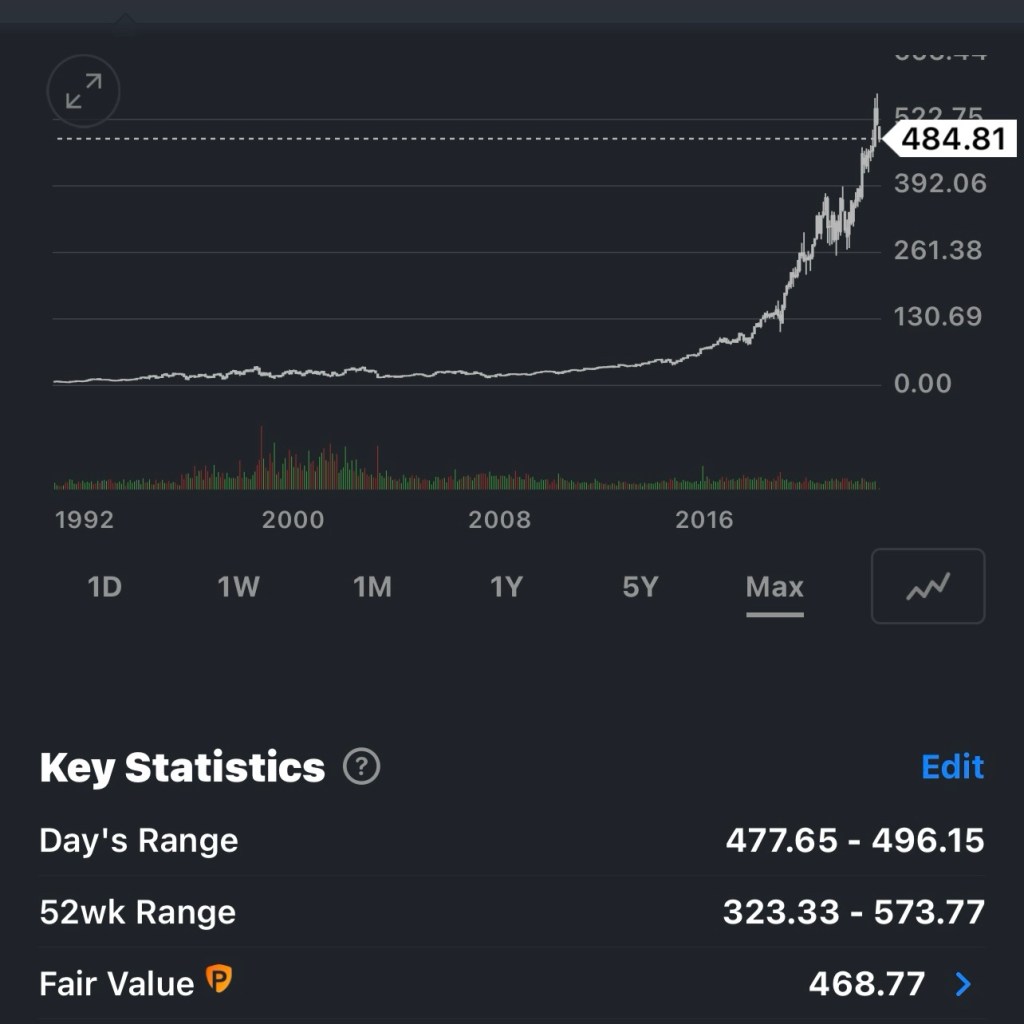This screenshot has height=1024, width=1024.
Task: Click the Key Statistics help question mark
Action: 361,767
